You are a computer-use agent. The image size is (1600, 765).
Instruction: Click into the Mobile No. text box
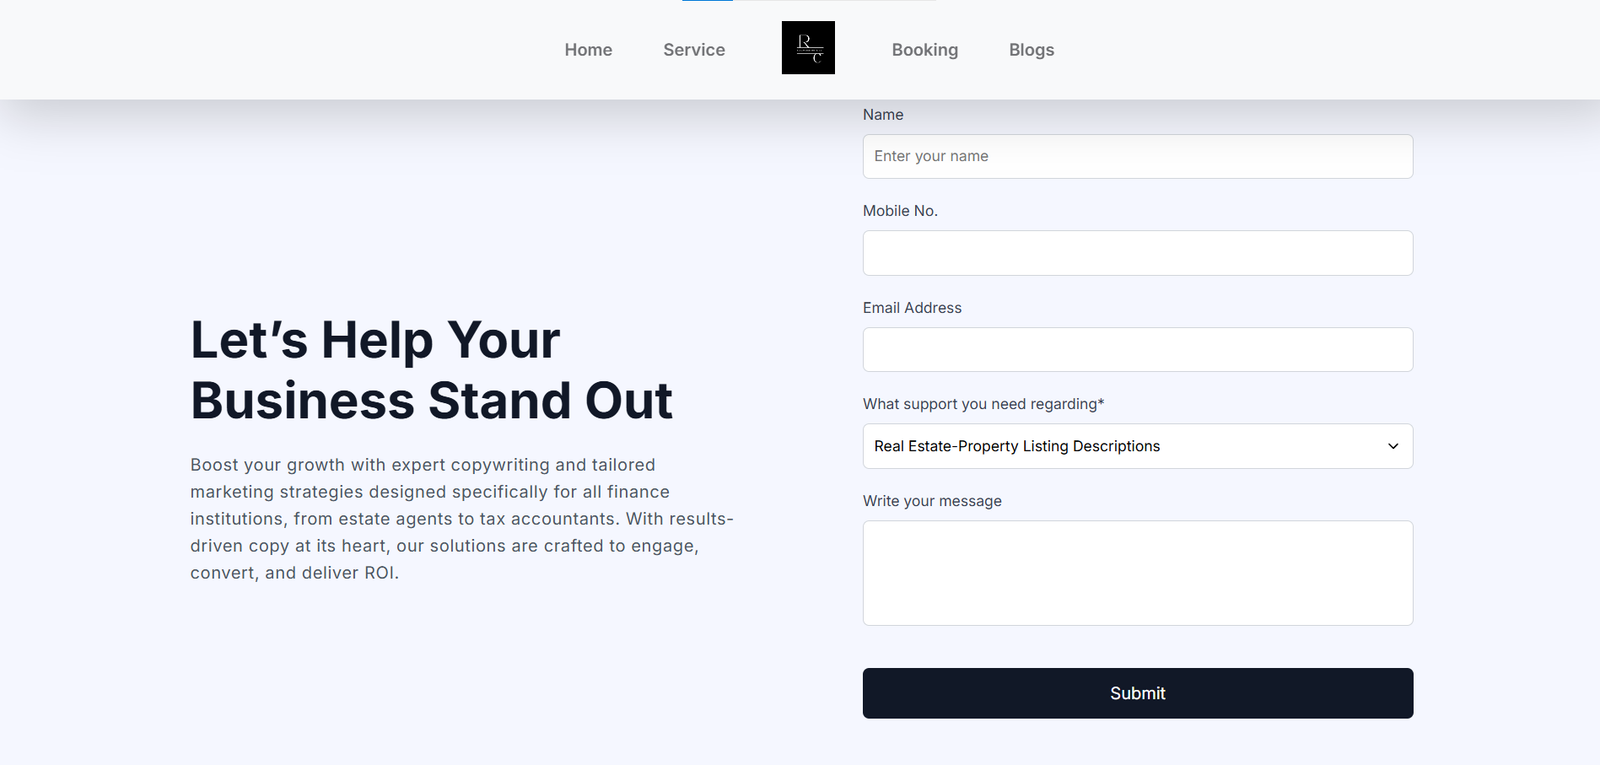tap(1137, 253)
